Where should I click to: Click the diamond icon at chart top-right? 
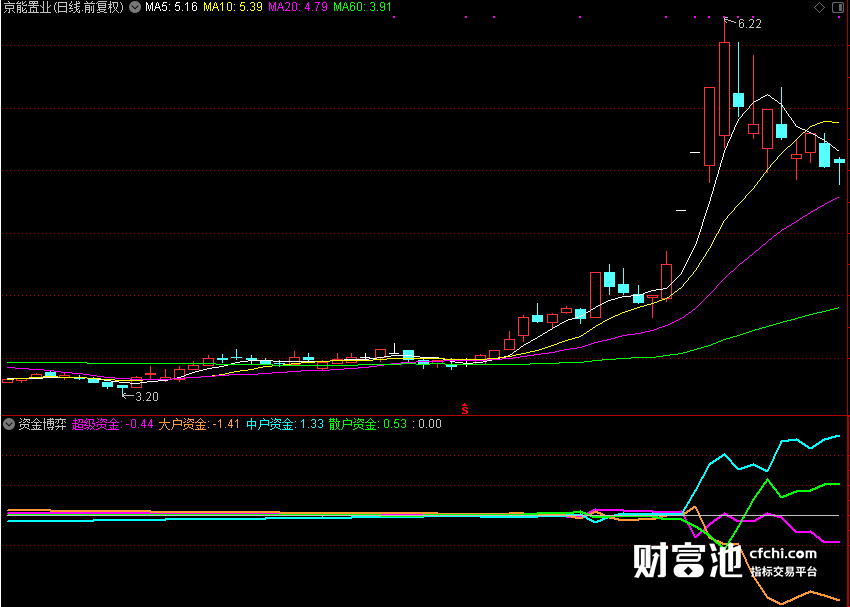pyautogui.click(x=820, y=8)
